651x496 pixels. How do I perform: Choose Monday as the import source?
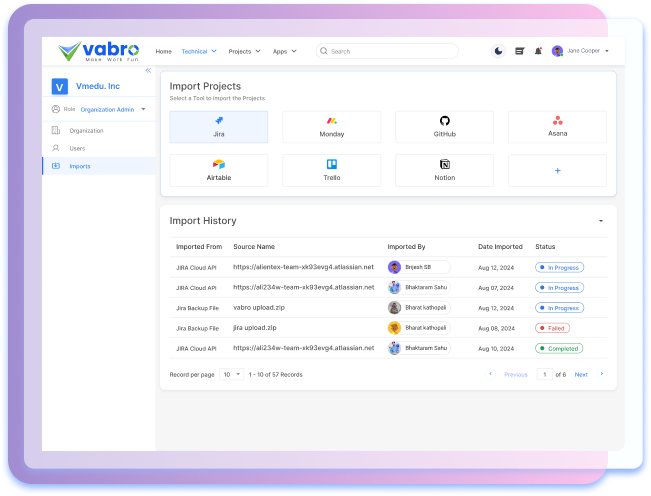pos(331,127)
